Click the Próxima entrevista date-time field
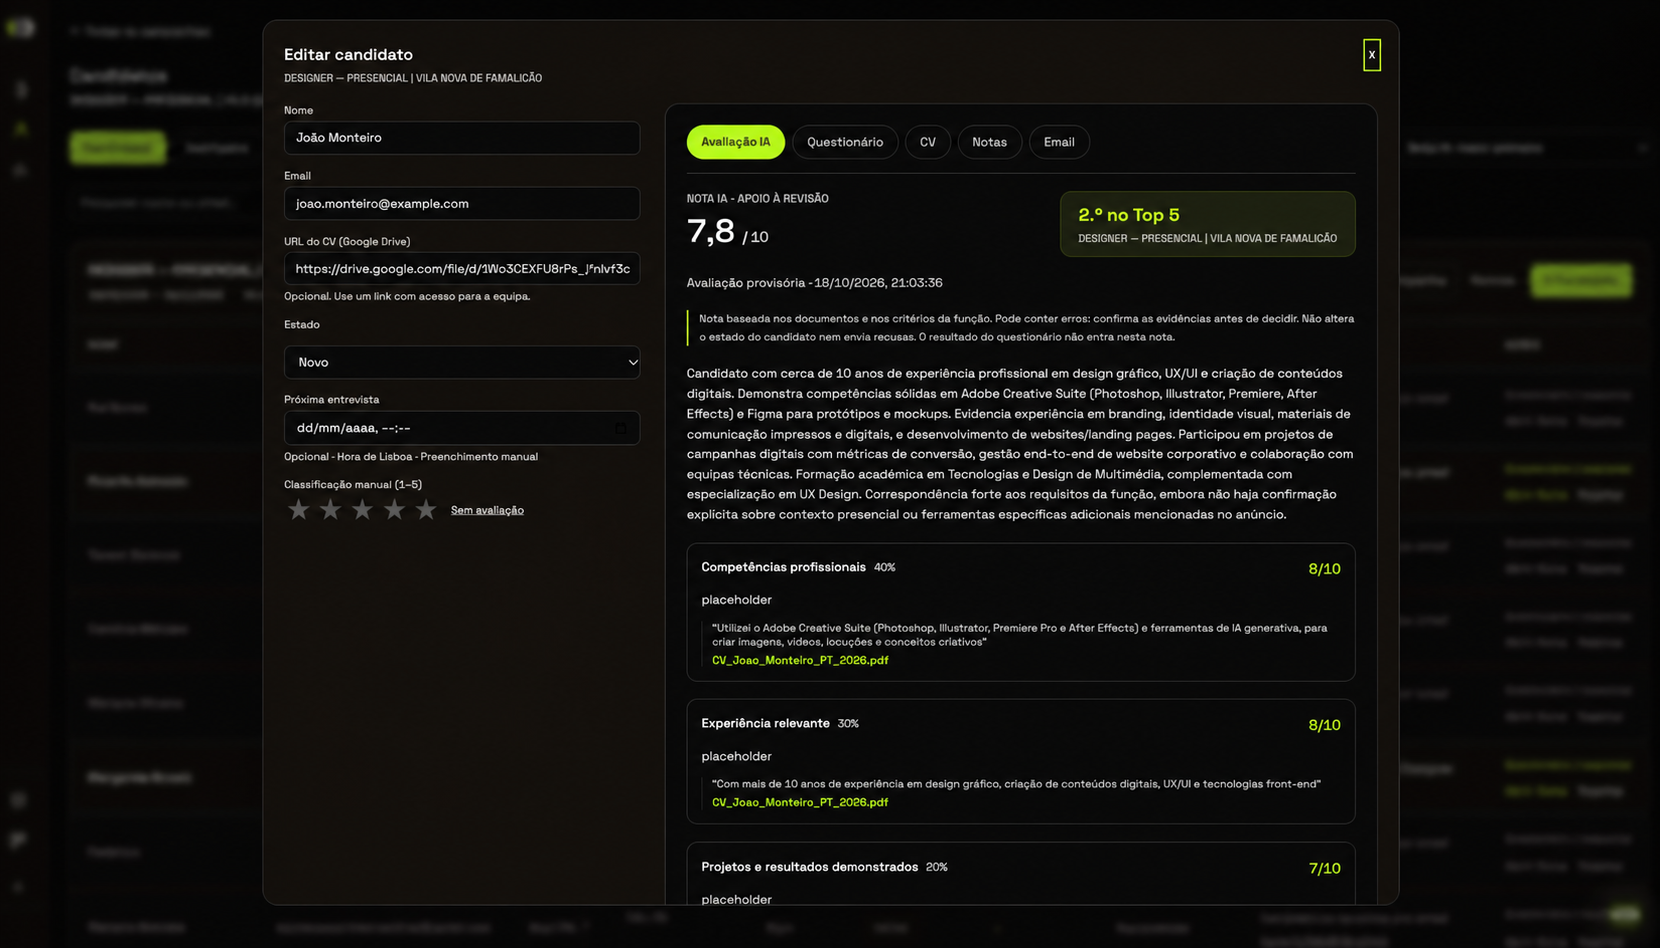 coord(462,428)
